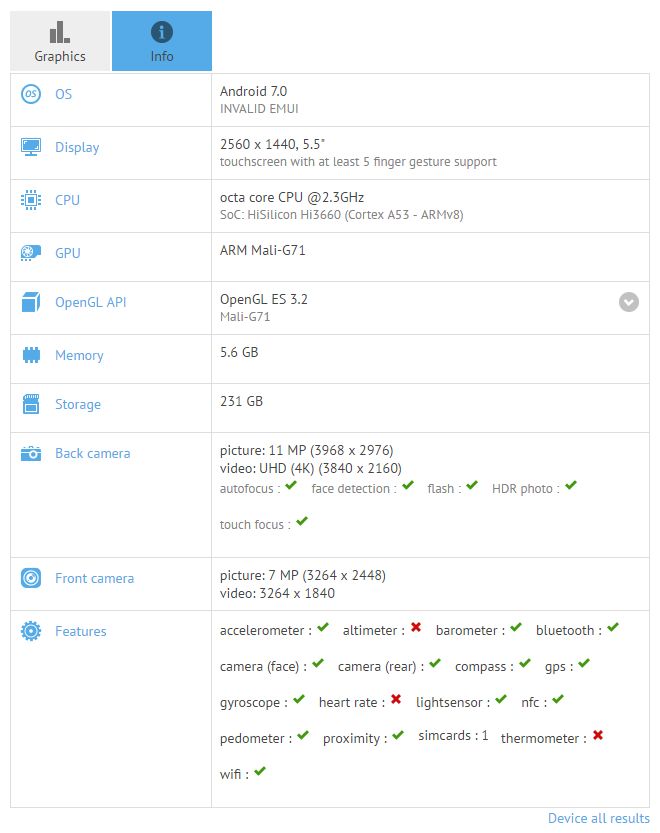Click the OpenGL API cube icon
The height and width of the screenshot is (833, 660).
(31, 302)
